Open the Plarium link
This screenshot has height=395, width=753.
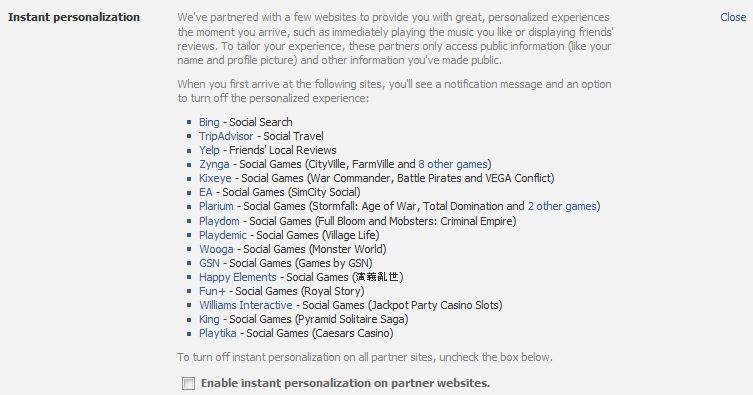point(216,206)
